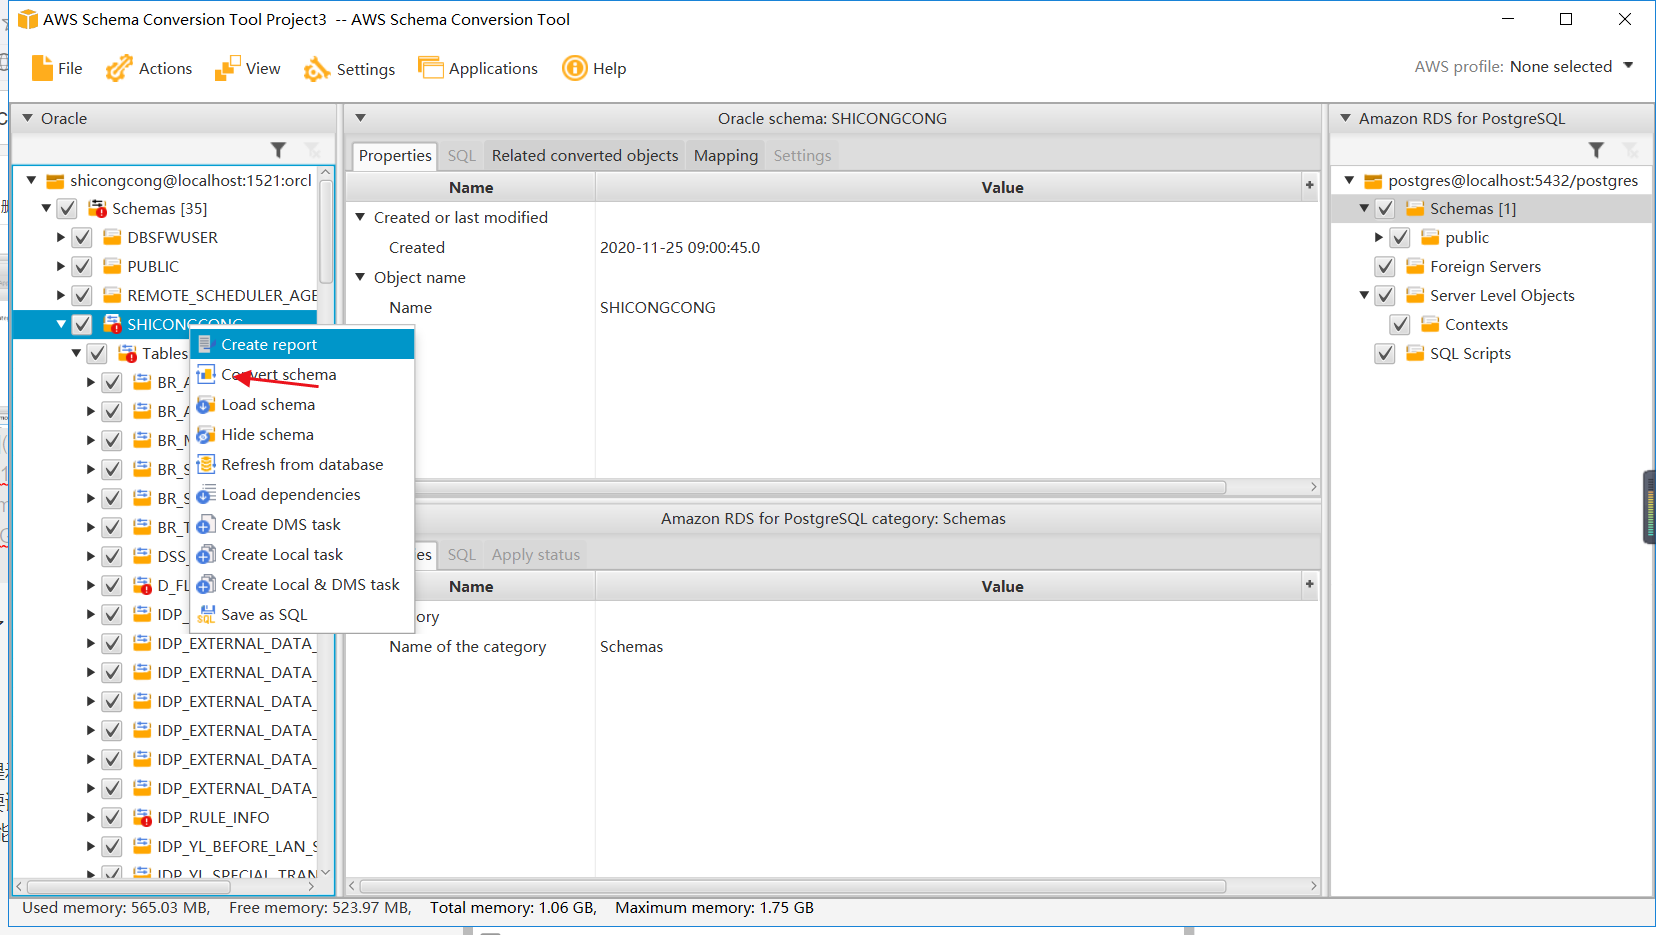Click the Load dependencies menu icon
The width and height of the screenshot is (1664, 935).
(x=205, y=494)
